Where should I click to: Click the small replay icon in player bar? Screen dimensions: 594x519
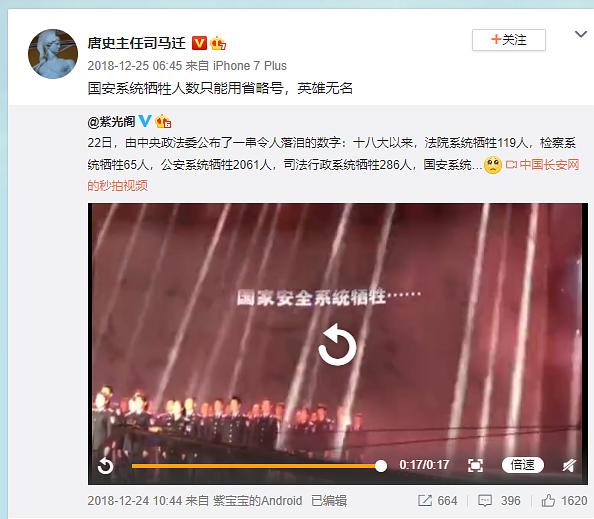tap(105, 466)
